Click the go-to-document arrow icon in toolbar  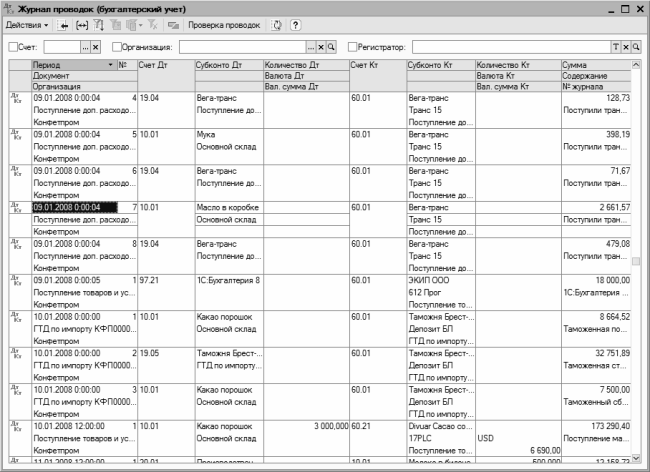(64, 24)
